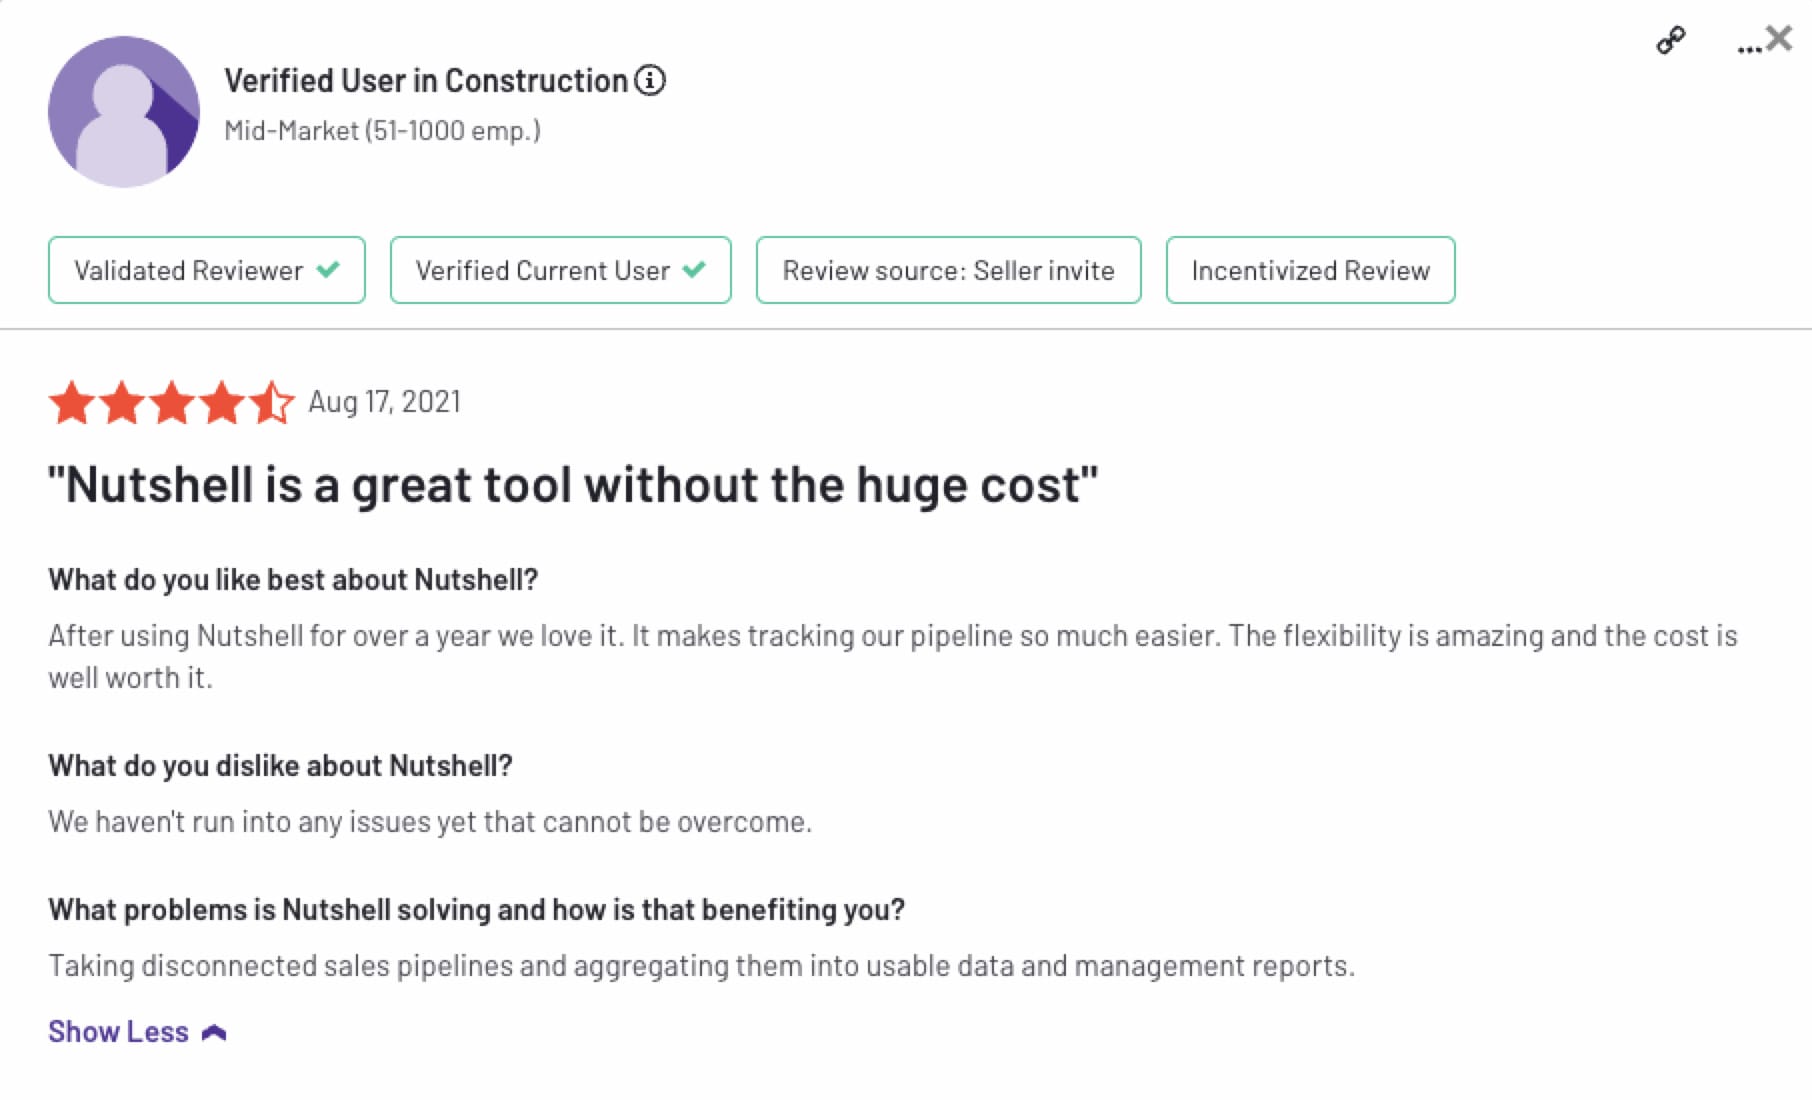Click the third orange rating star
The image size is (1812, 1100).
pos(172,403)
